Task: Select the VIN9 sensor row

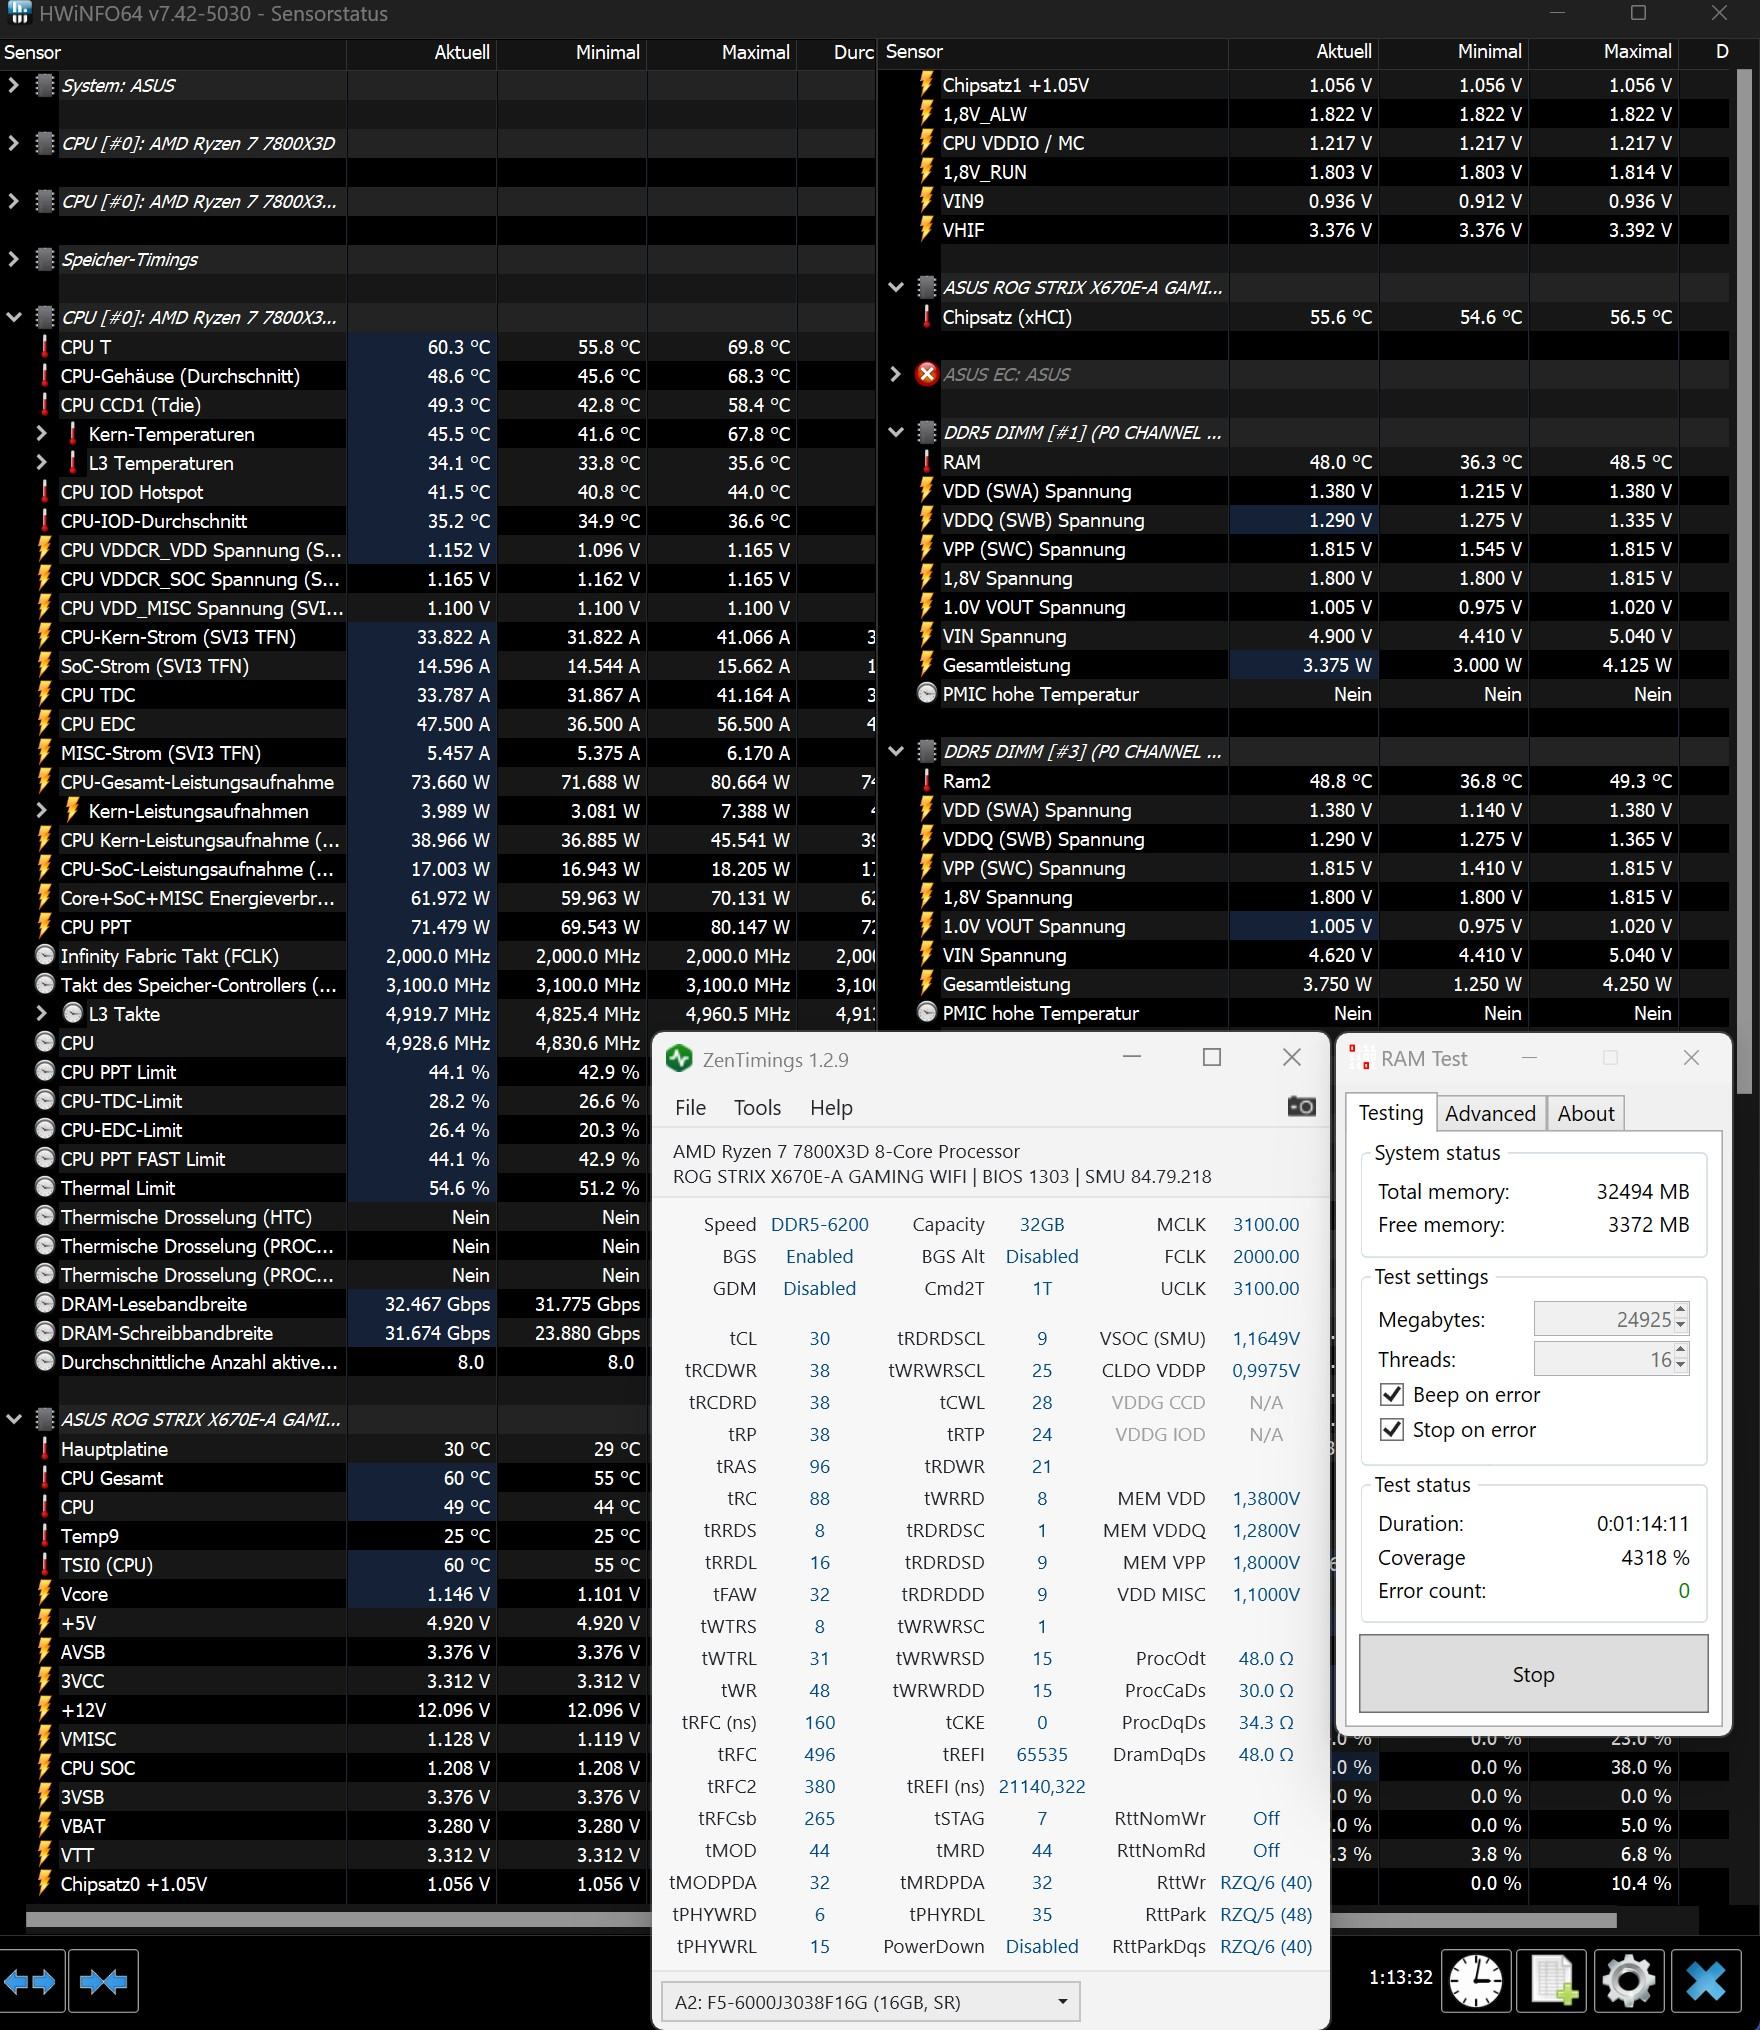Action: [x=1304, y=201]
